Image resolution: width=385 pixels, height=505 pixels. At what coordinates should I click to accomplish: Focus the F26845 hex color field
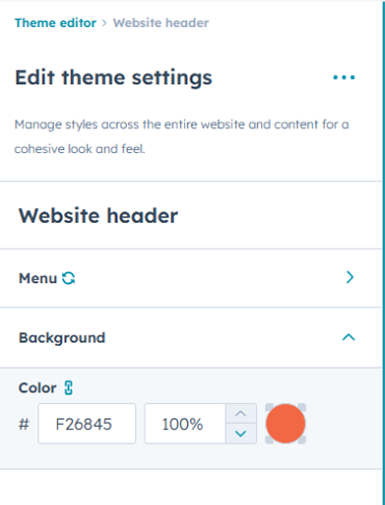click(87, 424)
